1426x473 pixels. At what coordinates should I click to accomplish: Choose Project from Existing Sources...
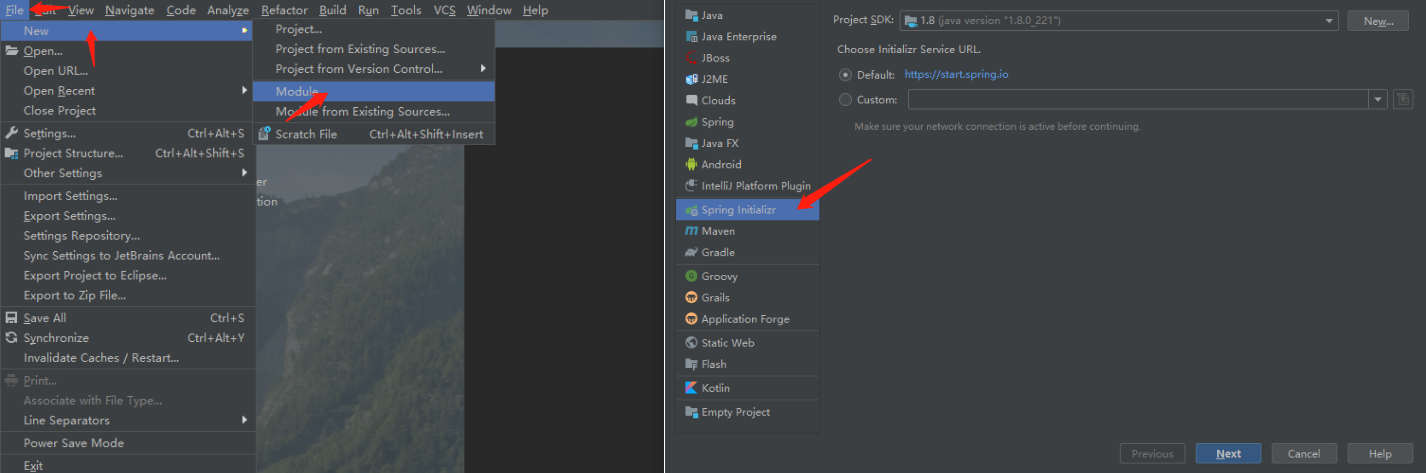point(373,49)
